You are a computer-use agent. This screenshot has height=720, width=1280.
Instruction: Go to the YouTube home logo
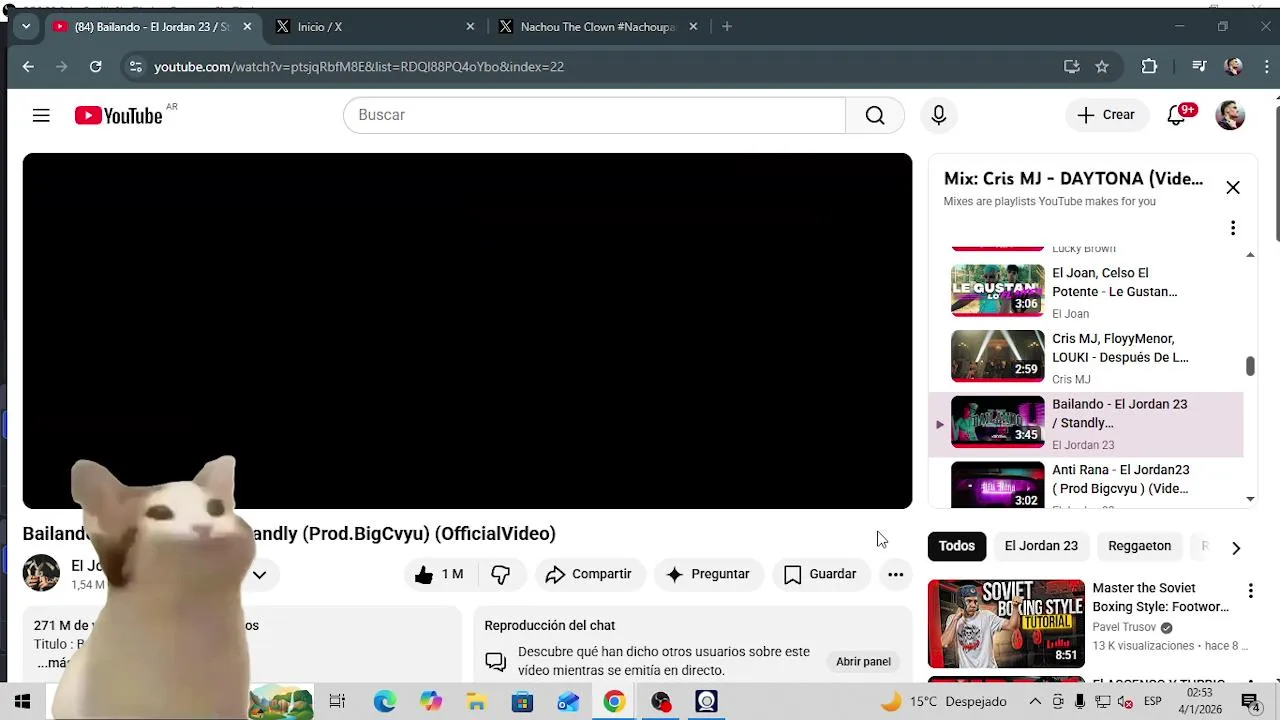tap(118, 116)
